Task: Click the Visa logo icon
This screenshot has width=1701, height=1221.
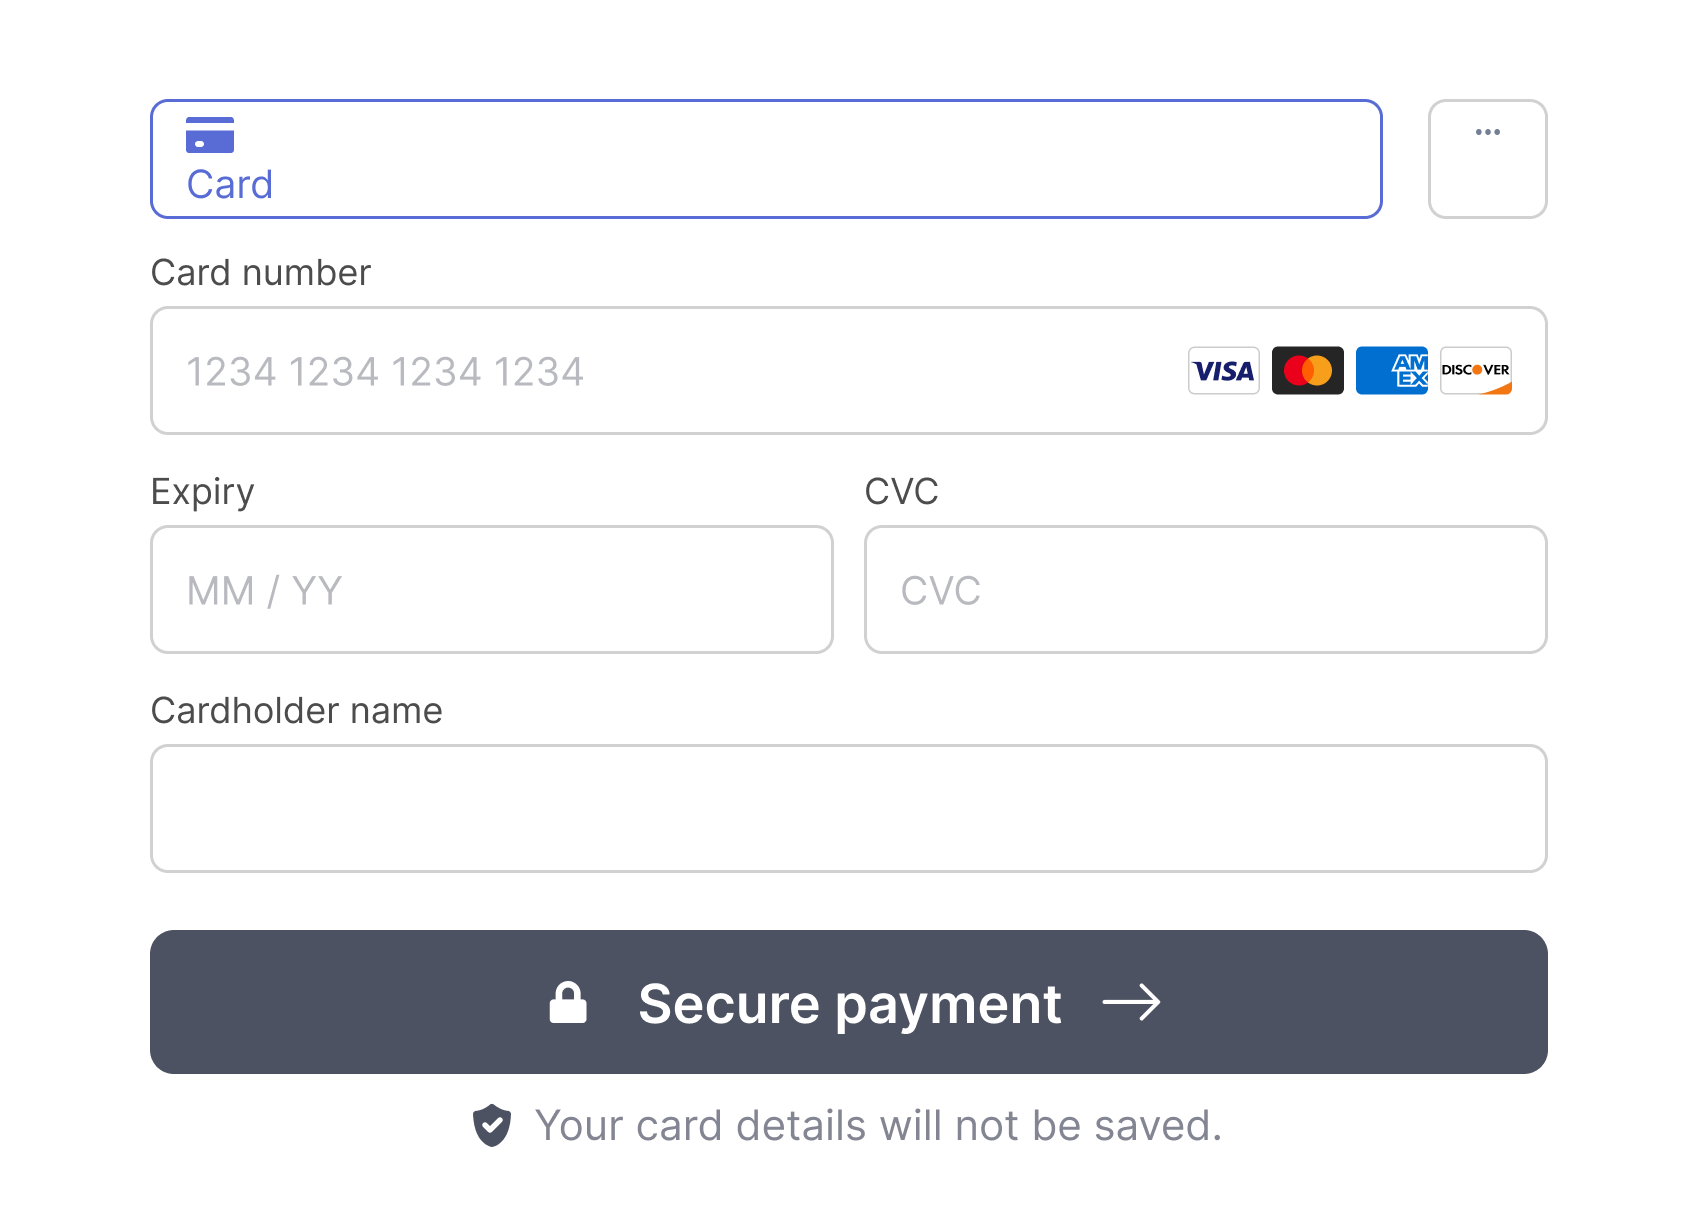Action: click(x=1223, y=371)
